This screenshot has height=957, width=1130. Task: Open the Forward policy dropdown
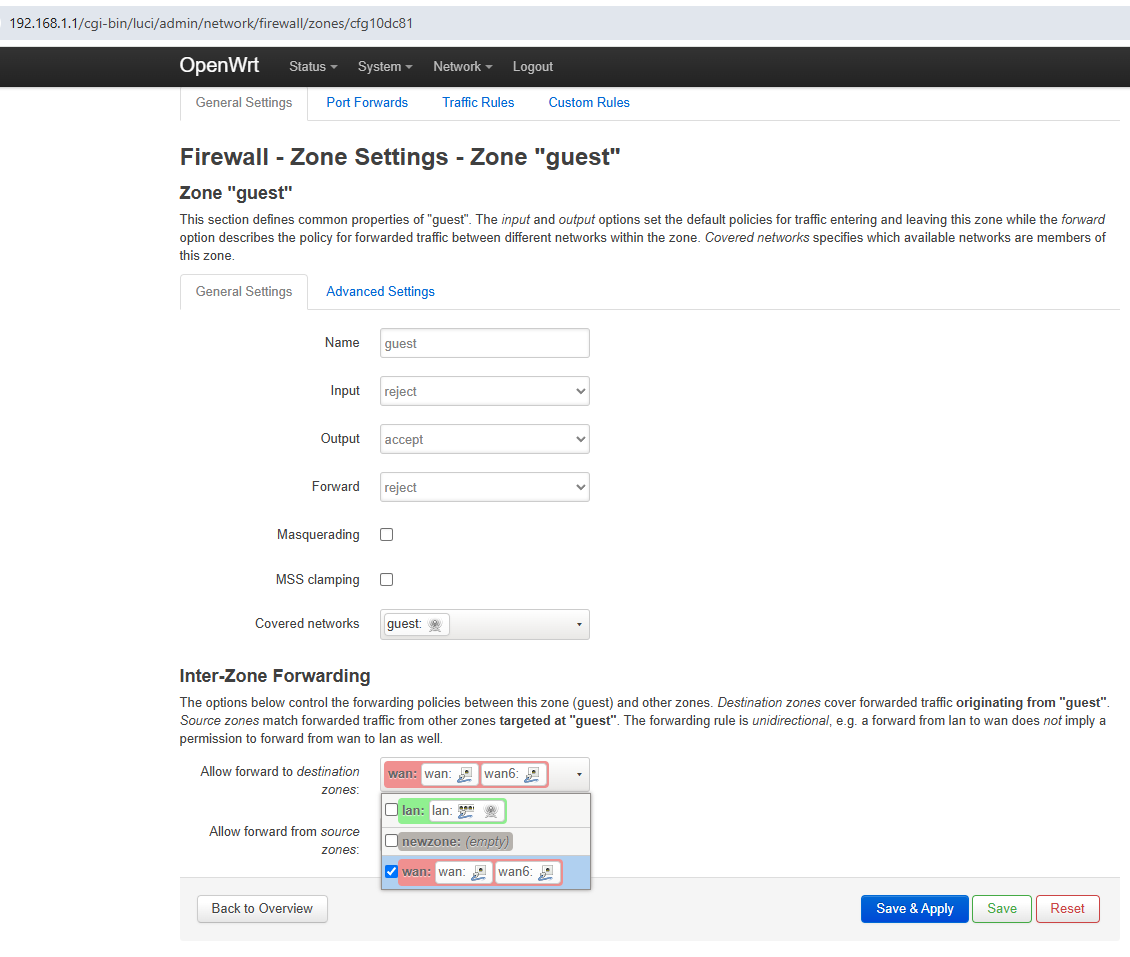point(484,487)
